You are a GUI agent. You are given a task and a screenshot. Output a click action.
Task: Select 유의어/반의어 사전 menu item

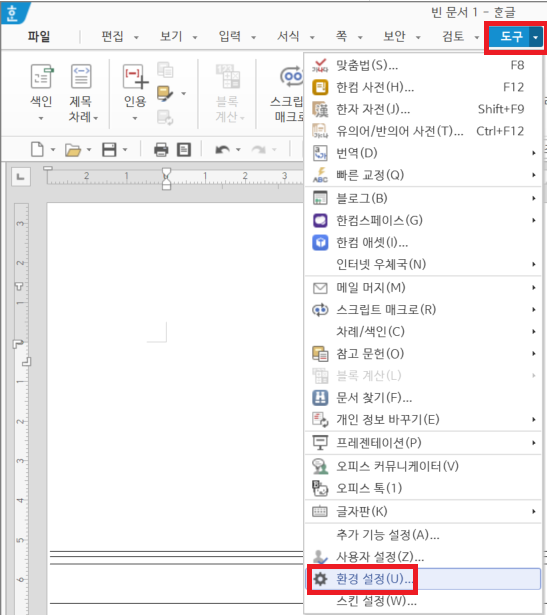[x=423, y=131]
